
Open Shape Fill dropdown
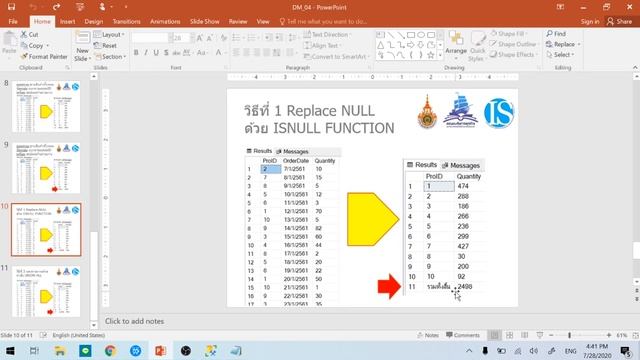(509, 34)
